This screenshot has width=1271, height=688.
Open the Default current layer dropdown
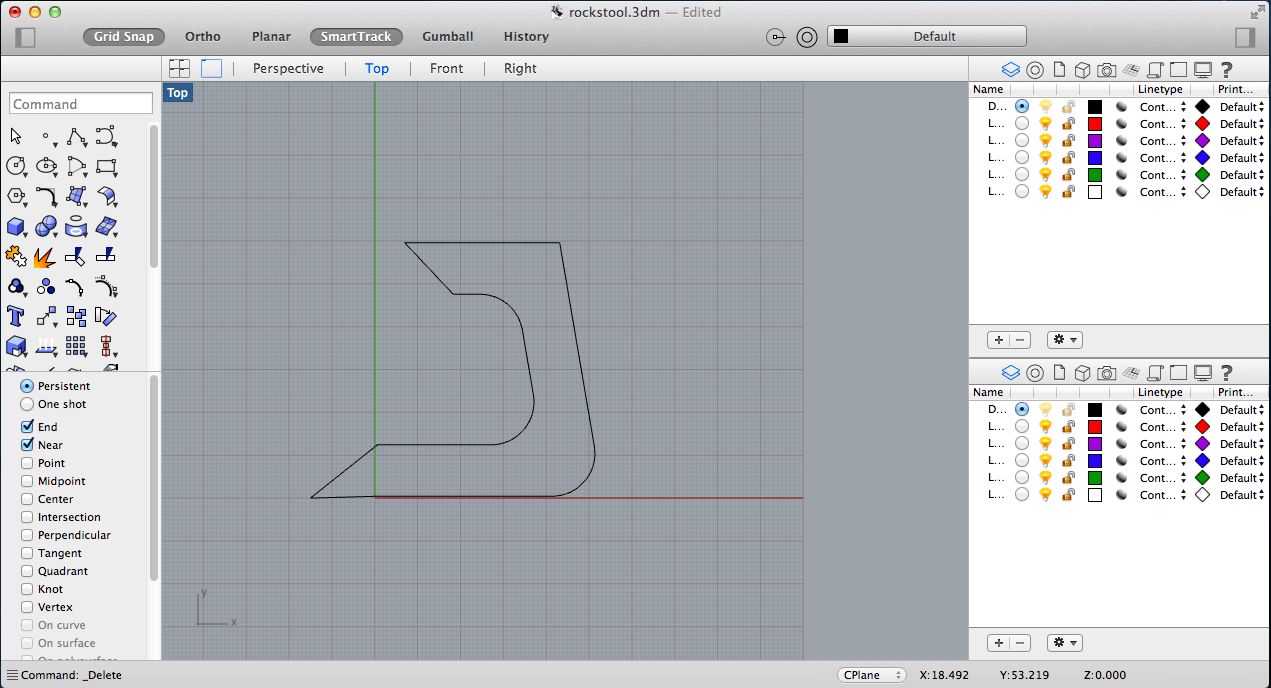coord(927,36)
